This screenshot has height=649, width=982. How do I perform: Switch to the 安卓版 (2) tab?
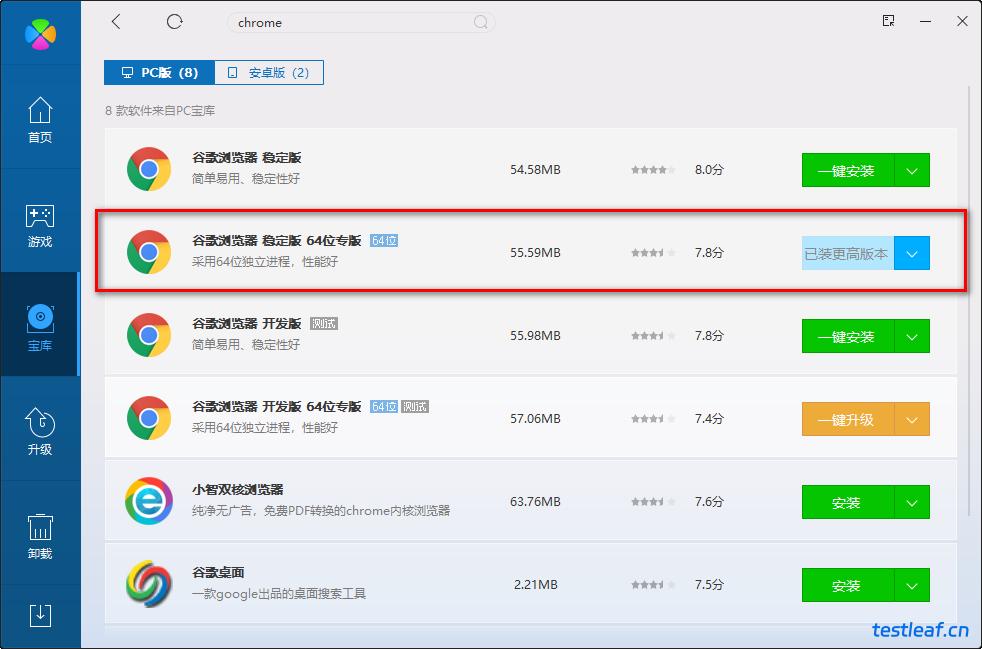pyautogui.click(x=268, y=73)
